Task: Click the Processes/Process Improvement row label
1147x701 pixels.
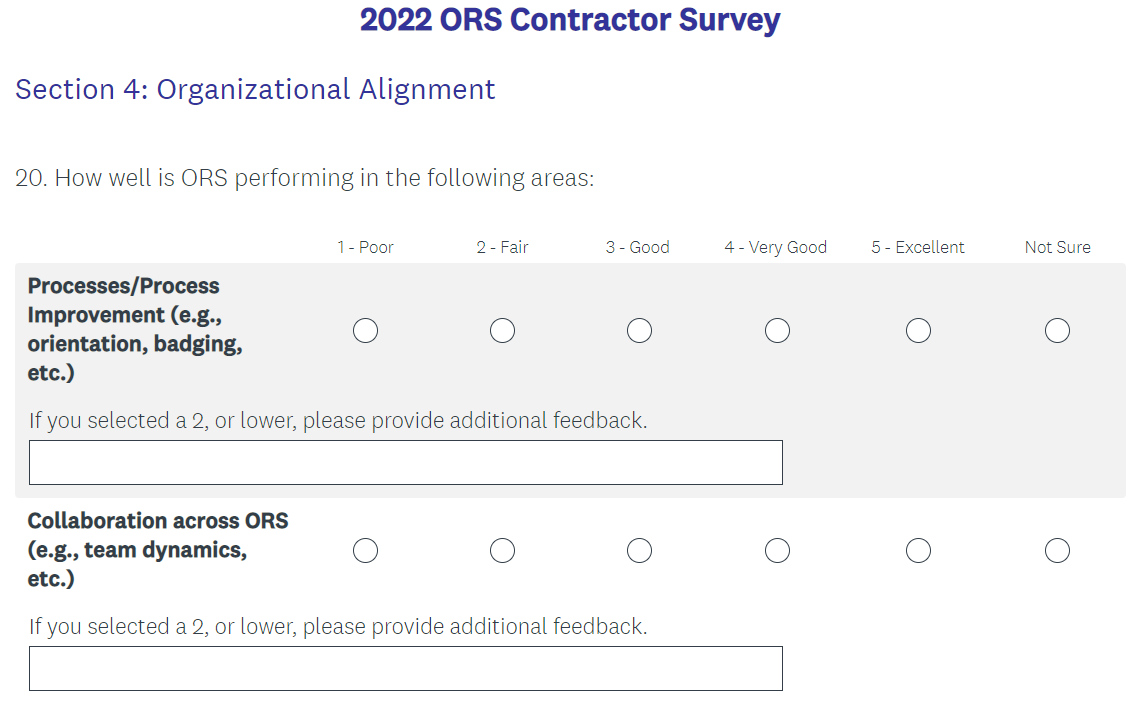Action: point(135,329)
